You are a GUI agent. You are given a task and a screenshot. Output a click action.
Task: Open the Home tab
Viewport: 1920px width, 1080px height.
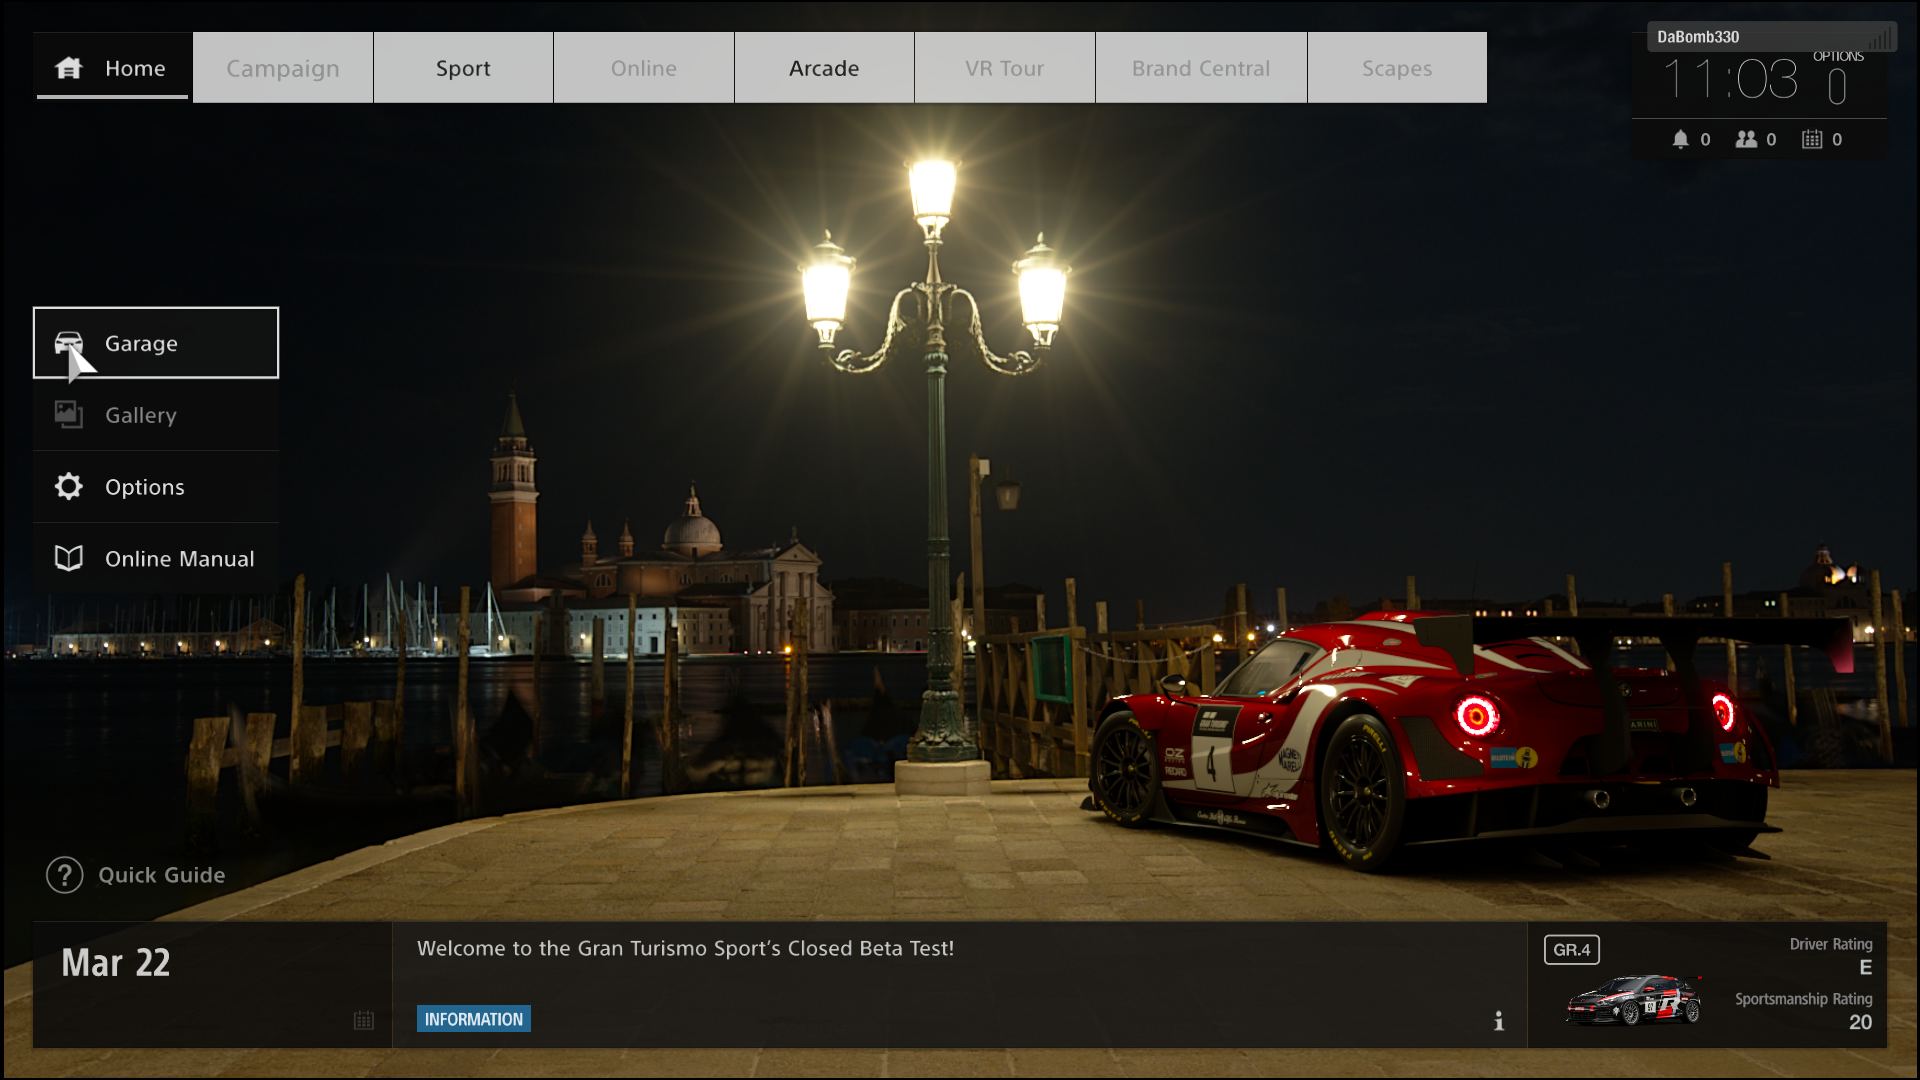111,67
